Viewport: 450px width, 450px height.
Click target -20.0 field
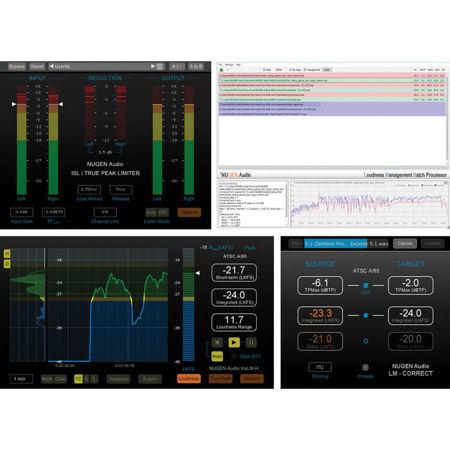point(411,341)
